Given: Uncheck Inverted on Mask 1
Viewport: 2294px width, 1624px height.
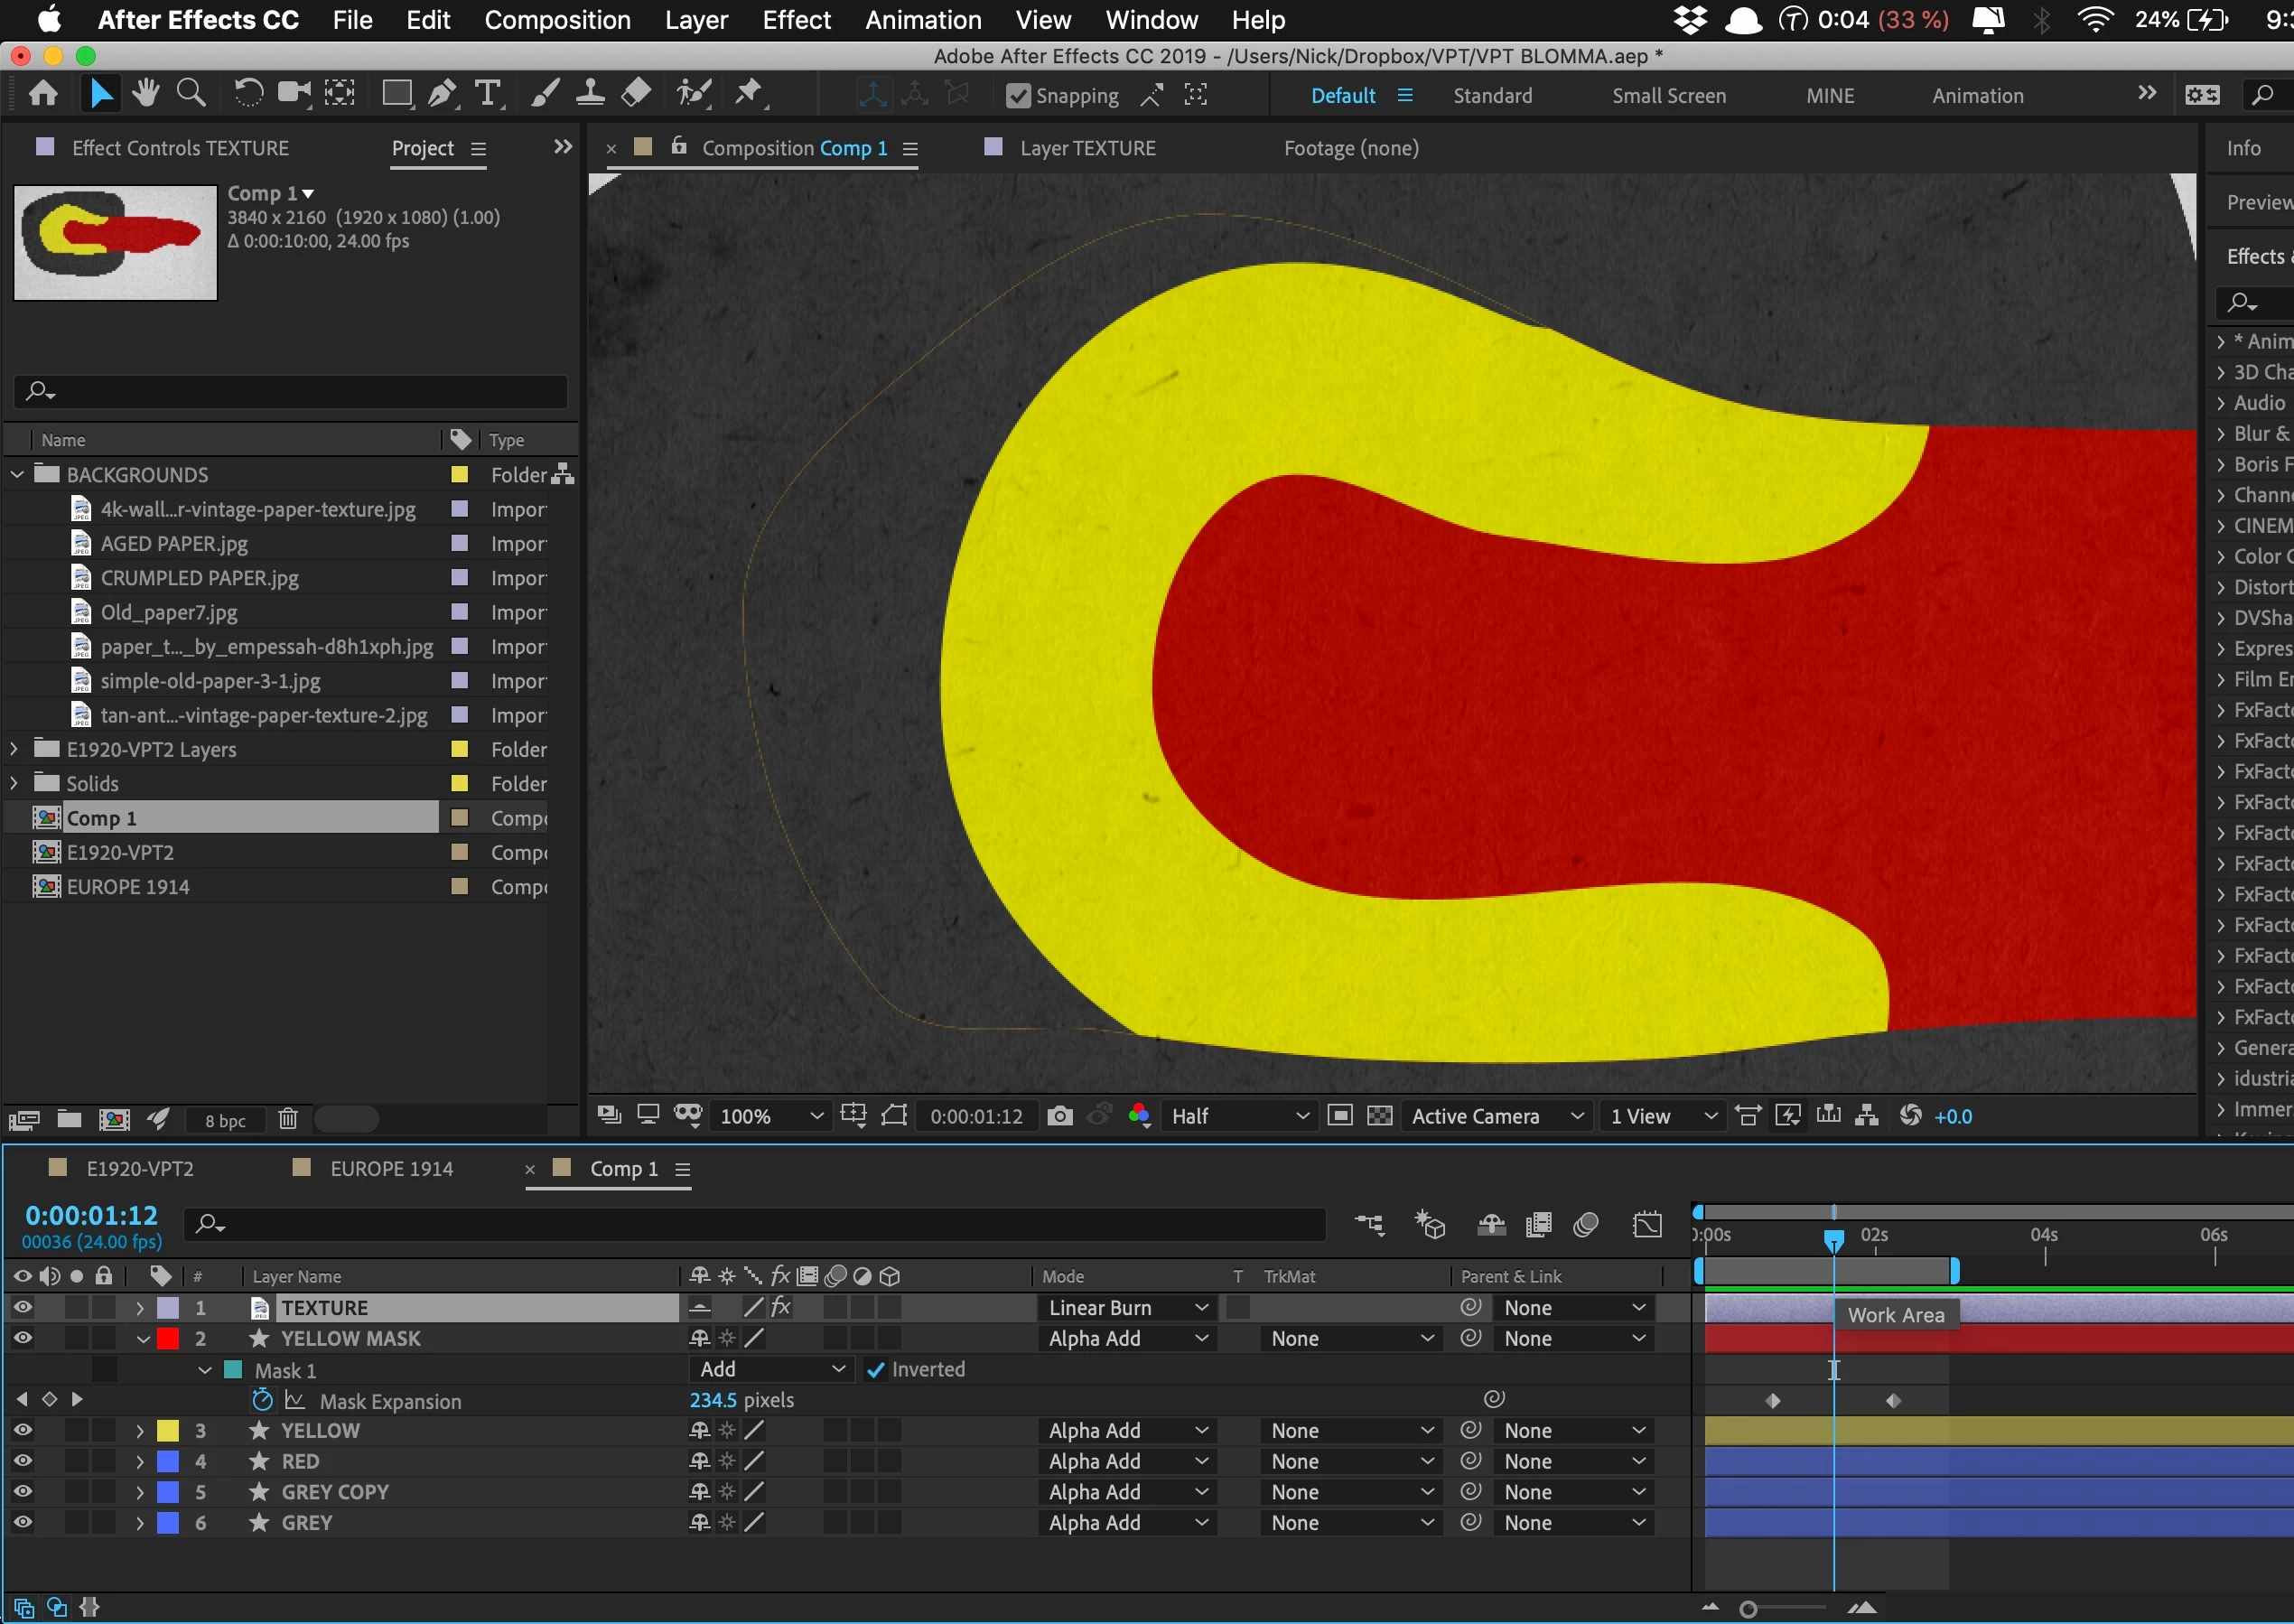Looking at the screenshot, I should pos(876,1370).
